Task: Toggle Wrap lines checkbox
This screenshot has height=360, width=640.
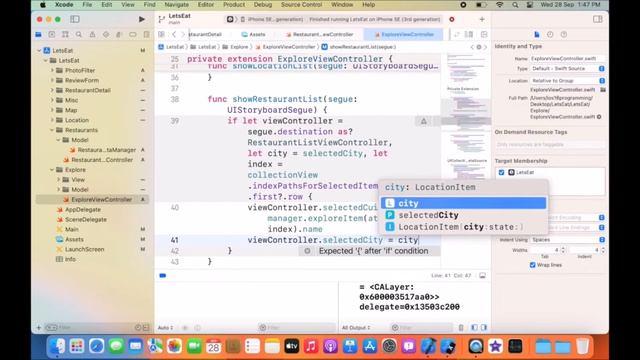Action: click(x=532, y=265)
